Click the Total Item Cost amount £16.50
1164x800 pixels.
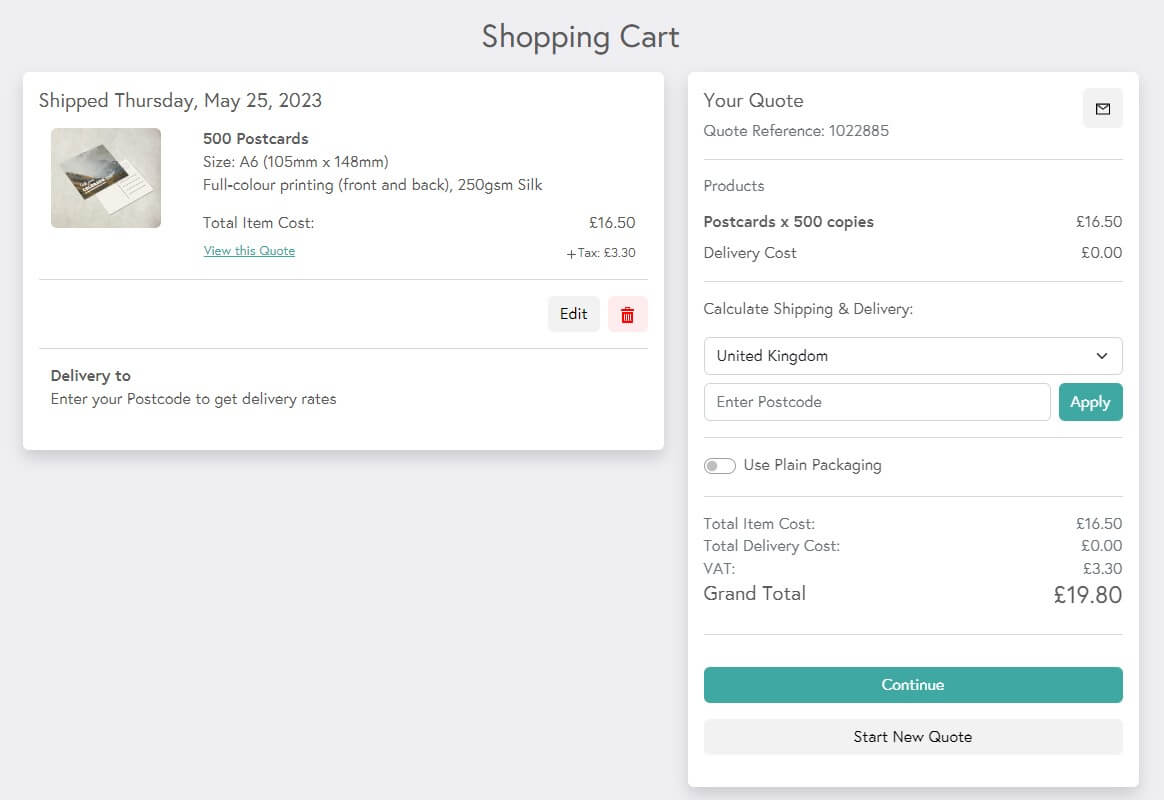coord(612,222)
